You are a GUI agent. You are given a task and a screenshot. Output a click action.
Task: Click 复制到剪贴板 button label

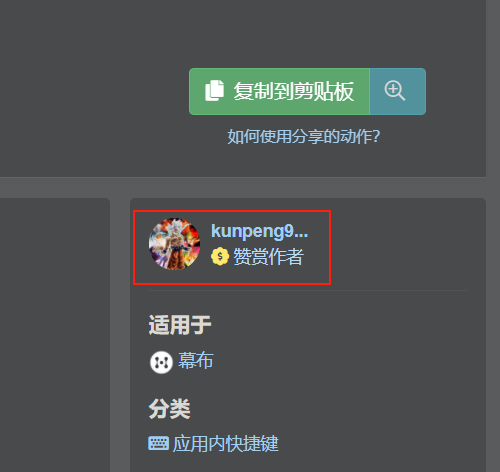pyautogui.click(x=294, y=91)
